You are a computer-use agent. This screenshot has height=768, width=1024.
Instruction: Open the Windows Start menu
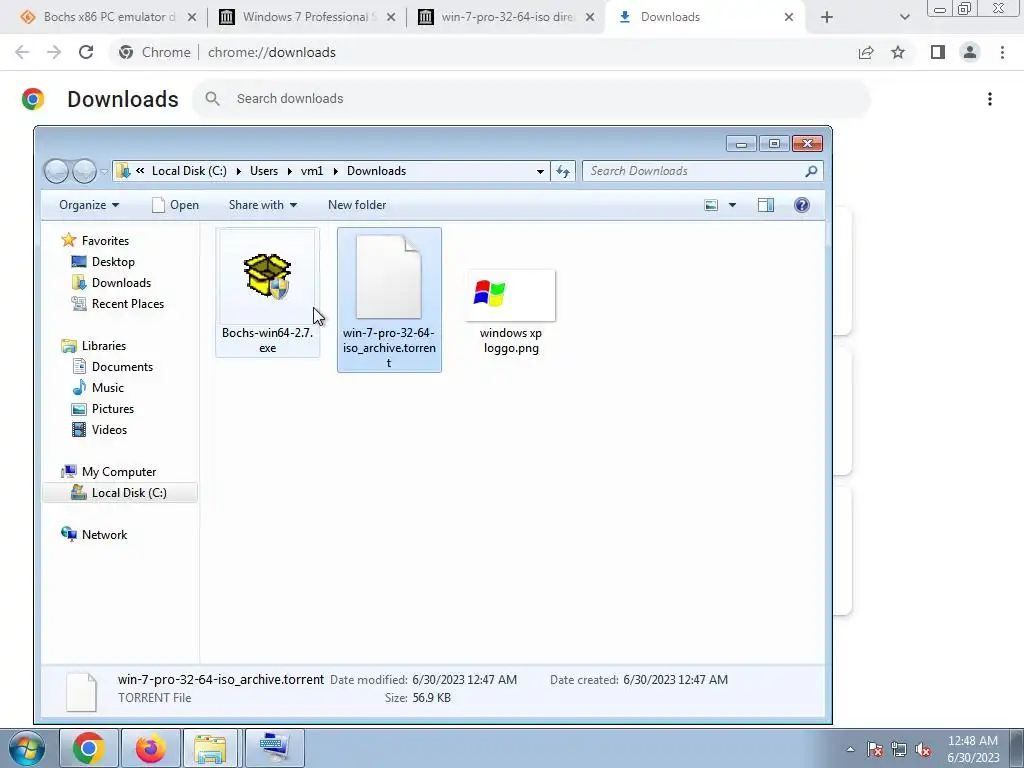pos(27,748)
